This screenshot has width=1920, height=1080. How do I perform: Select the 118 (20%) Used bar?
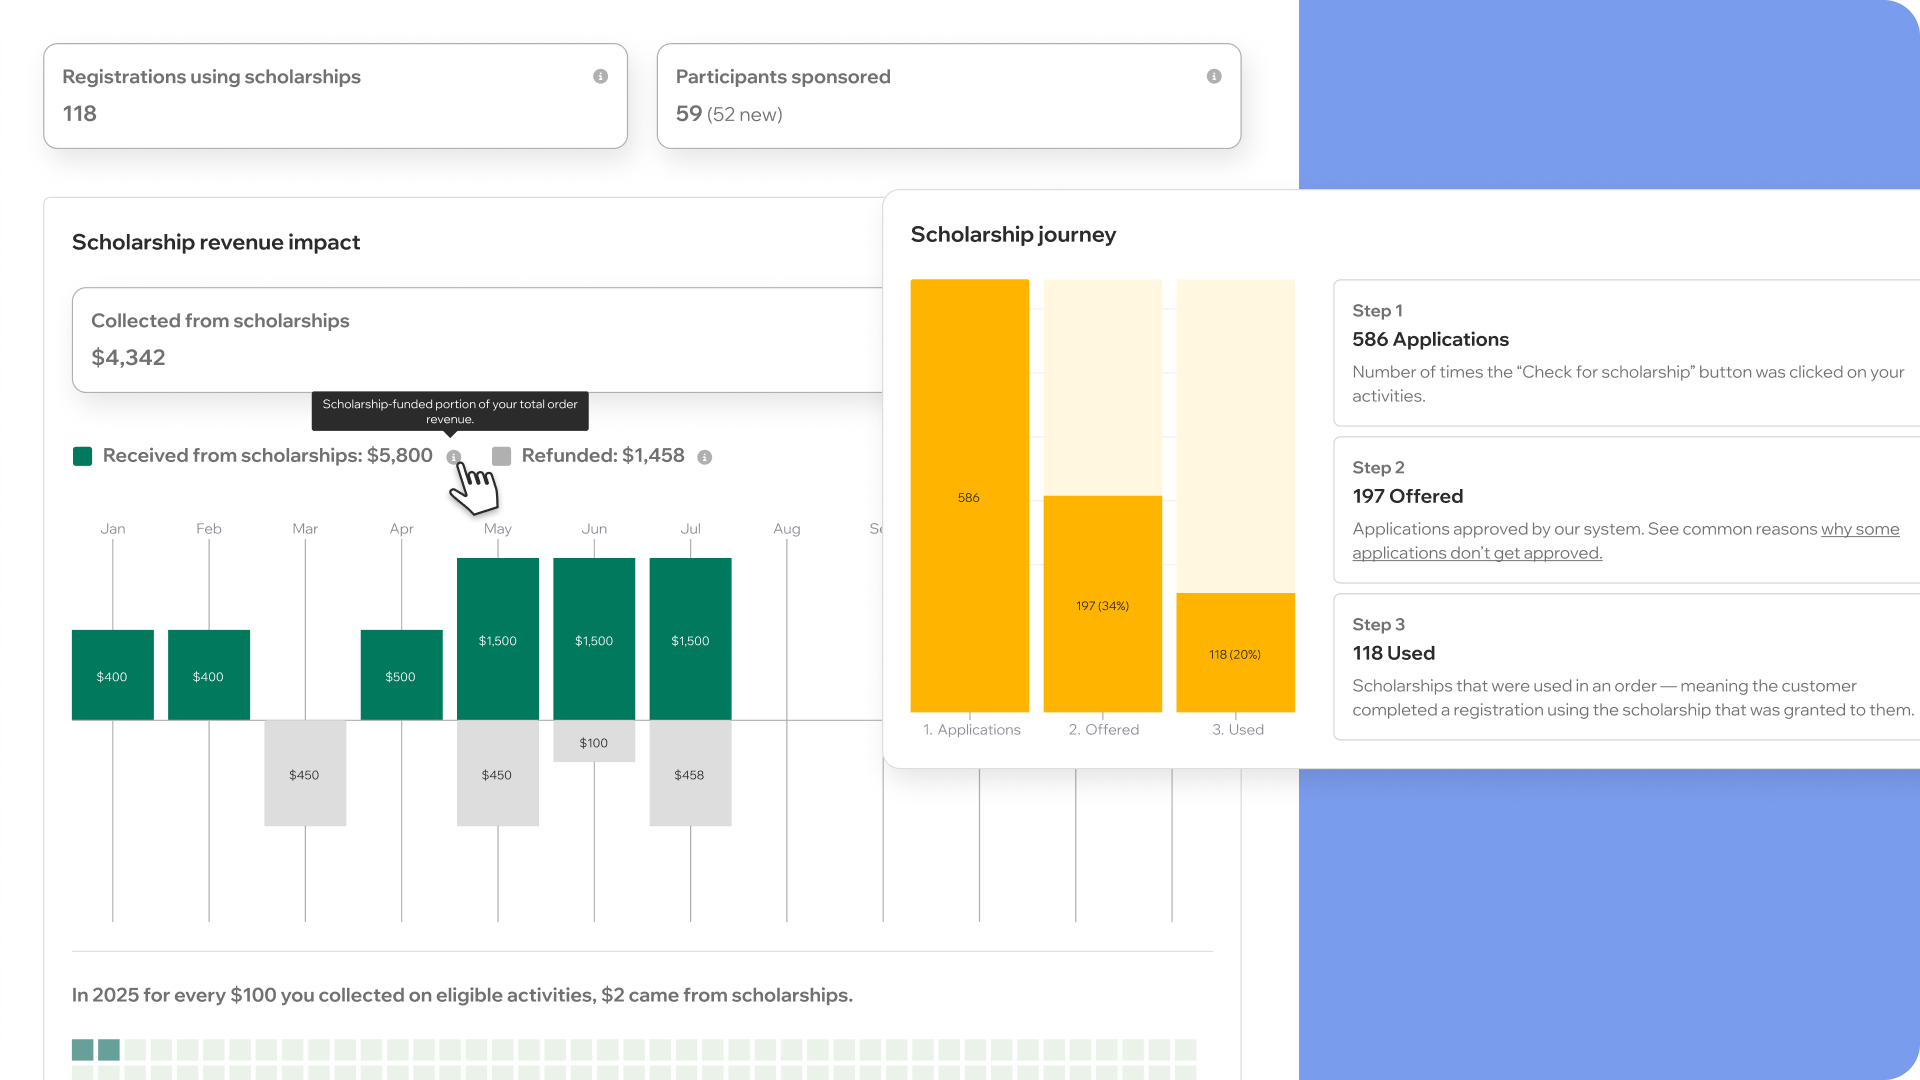point(1235,653)
